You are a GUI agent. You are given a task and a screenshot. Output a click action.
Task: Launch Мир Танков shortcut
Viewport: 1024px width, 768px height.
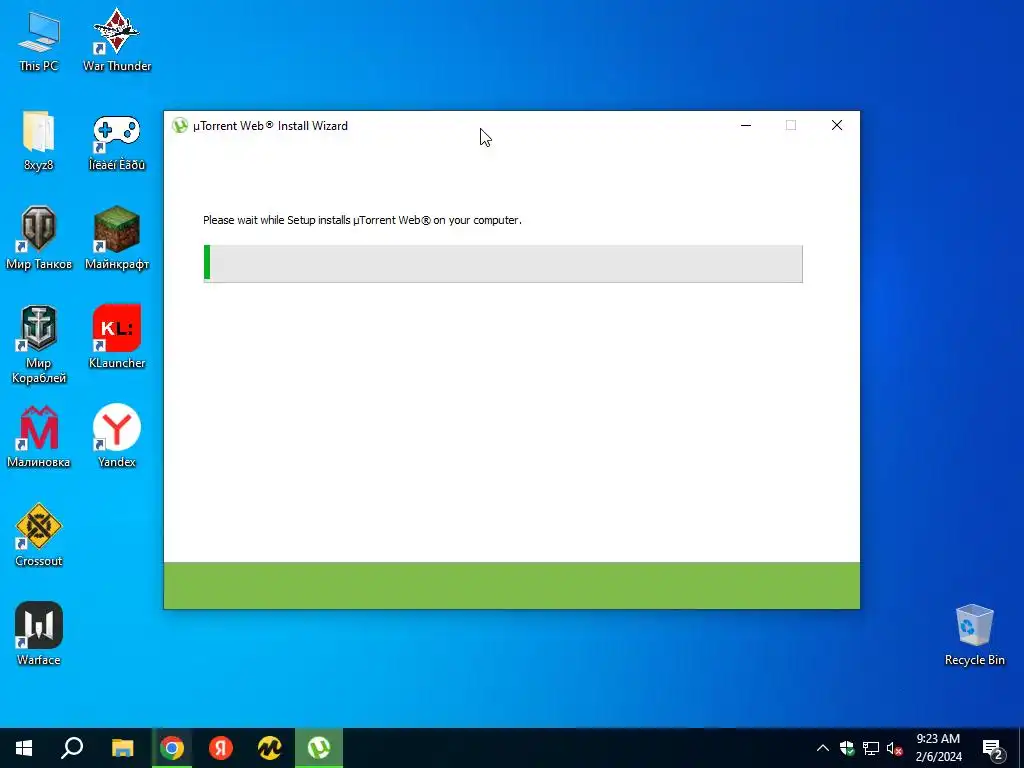pyautogui.click(x=39, y=238)
